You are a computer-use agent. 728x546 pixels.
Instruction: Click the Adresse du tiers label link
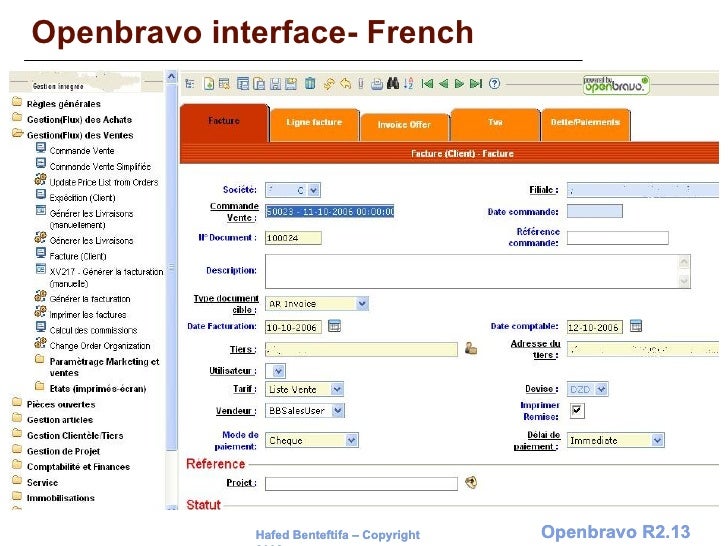tap(535, 349)
